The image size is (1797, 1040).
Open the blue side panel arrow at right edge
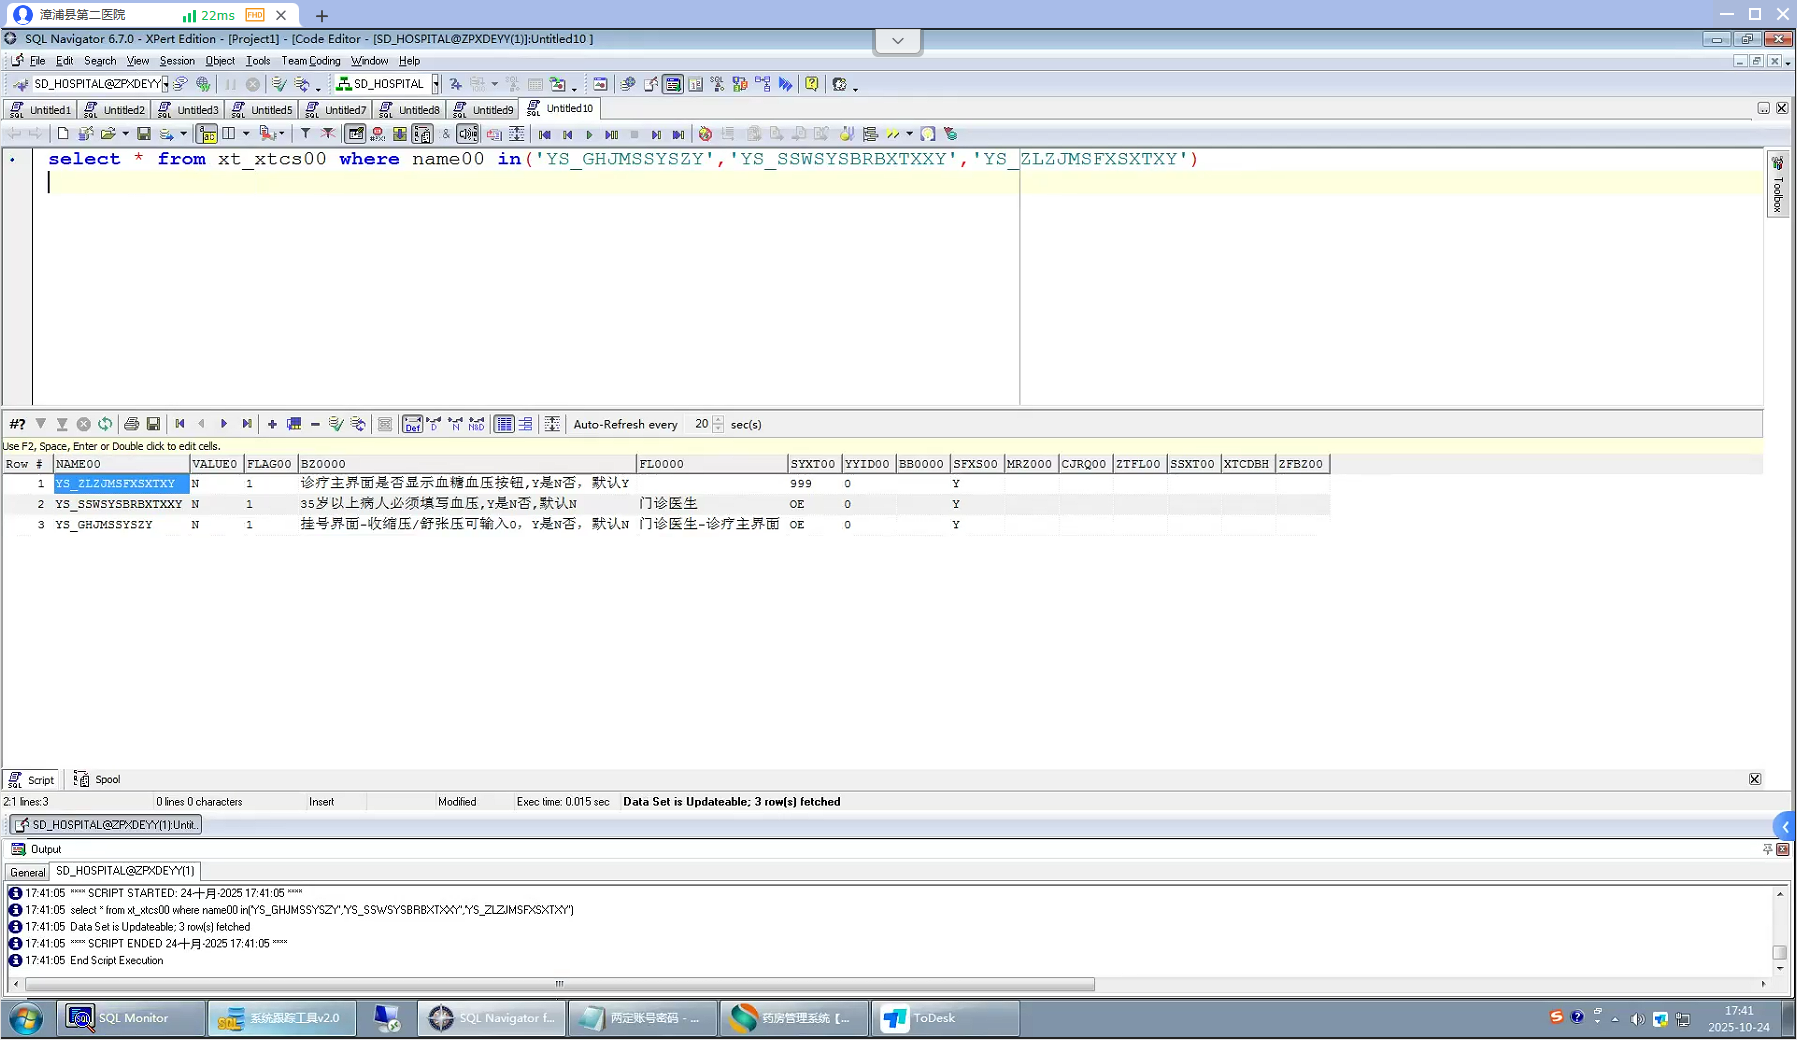[1785, 826]
